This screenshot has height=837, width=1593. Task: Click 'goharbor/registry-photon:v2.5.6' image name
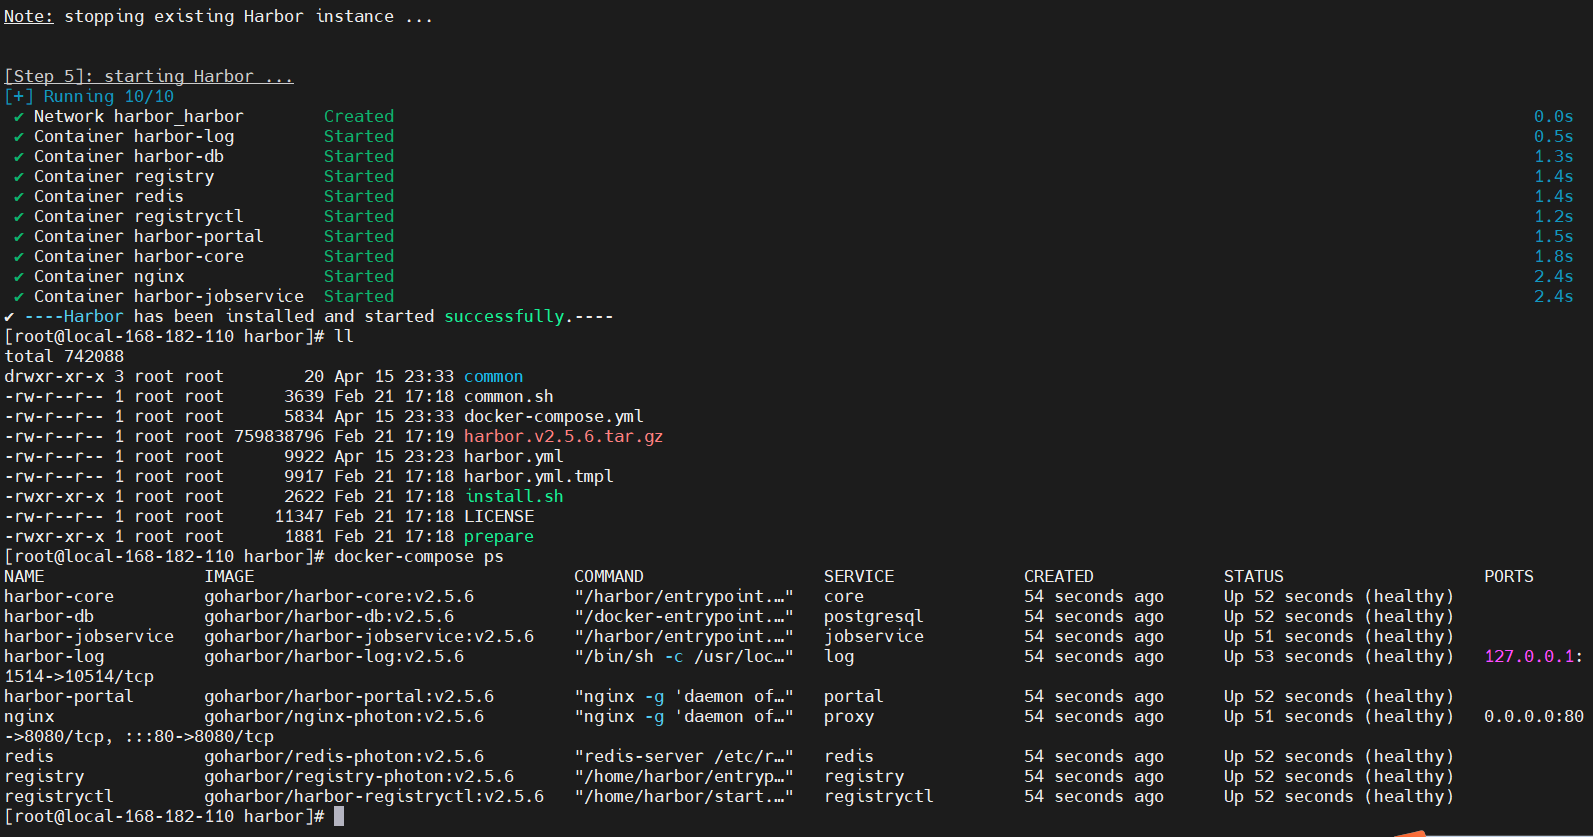click(359, 777)
